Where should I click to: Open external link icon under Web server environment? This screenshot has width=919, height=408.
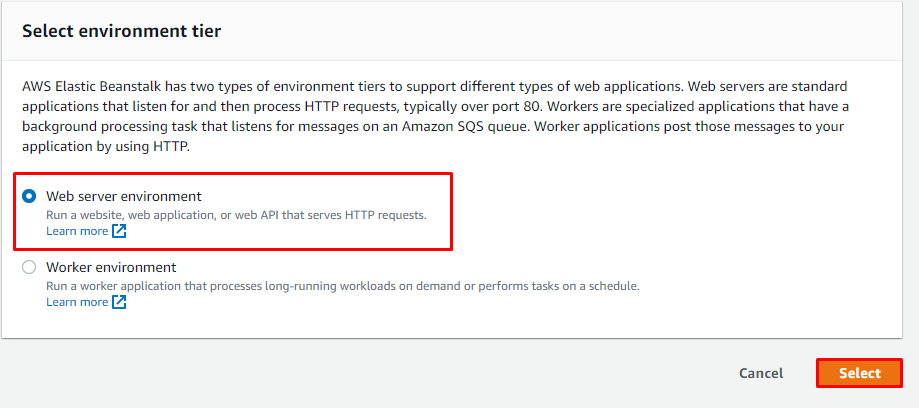119,231
